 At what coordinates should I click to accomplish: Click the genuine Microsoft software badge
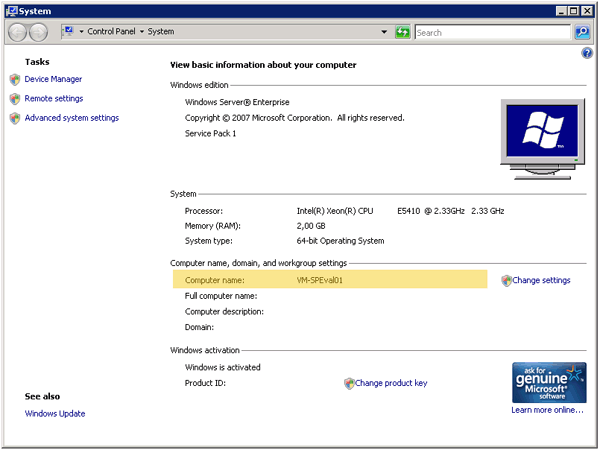(x=547, y=382)
